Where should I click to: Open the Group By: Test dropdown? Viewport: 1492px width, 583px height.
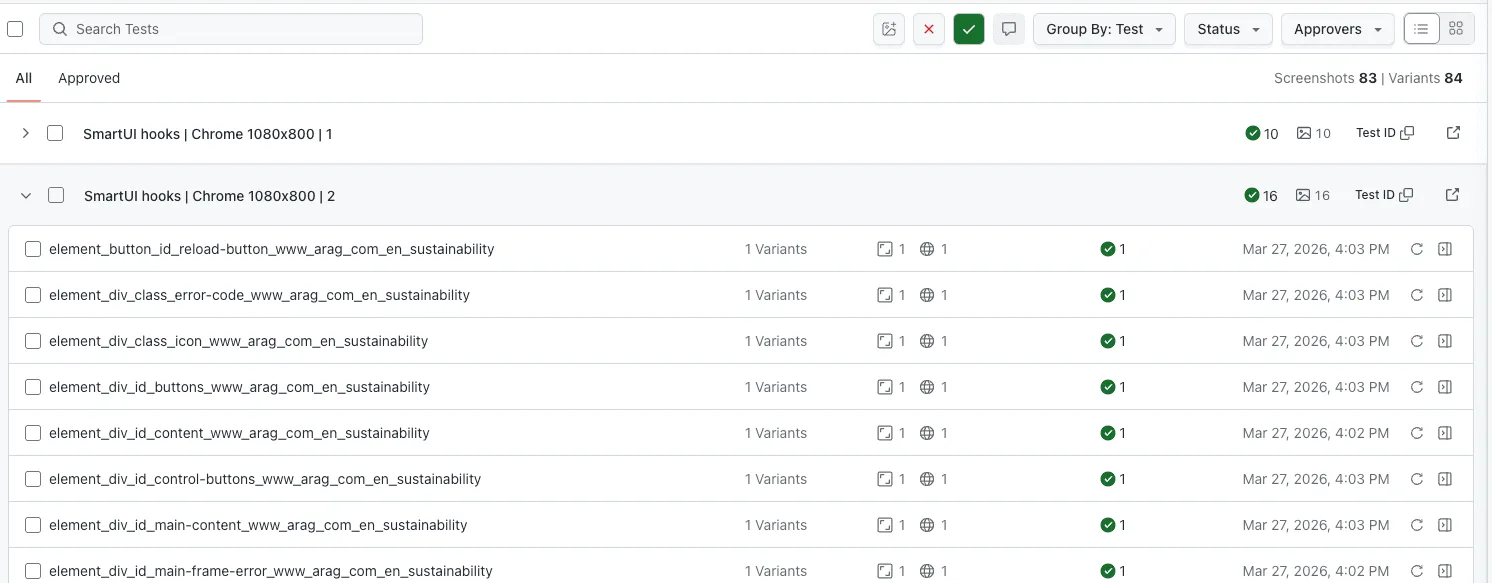(1104, 29)
